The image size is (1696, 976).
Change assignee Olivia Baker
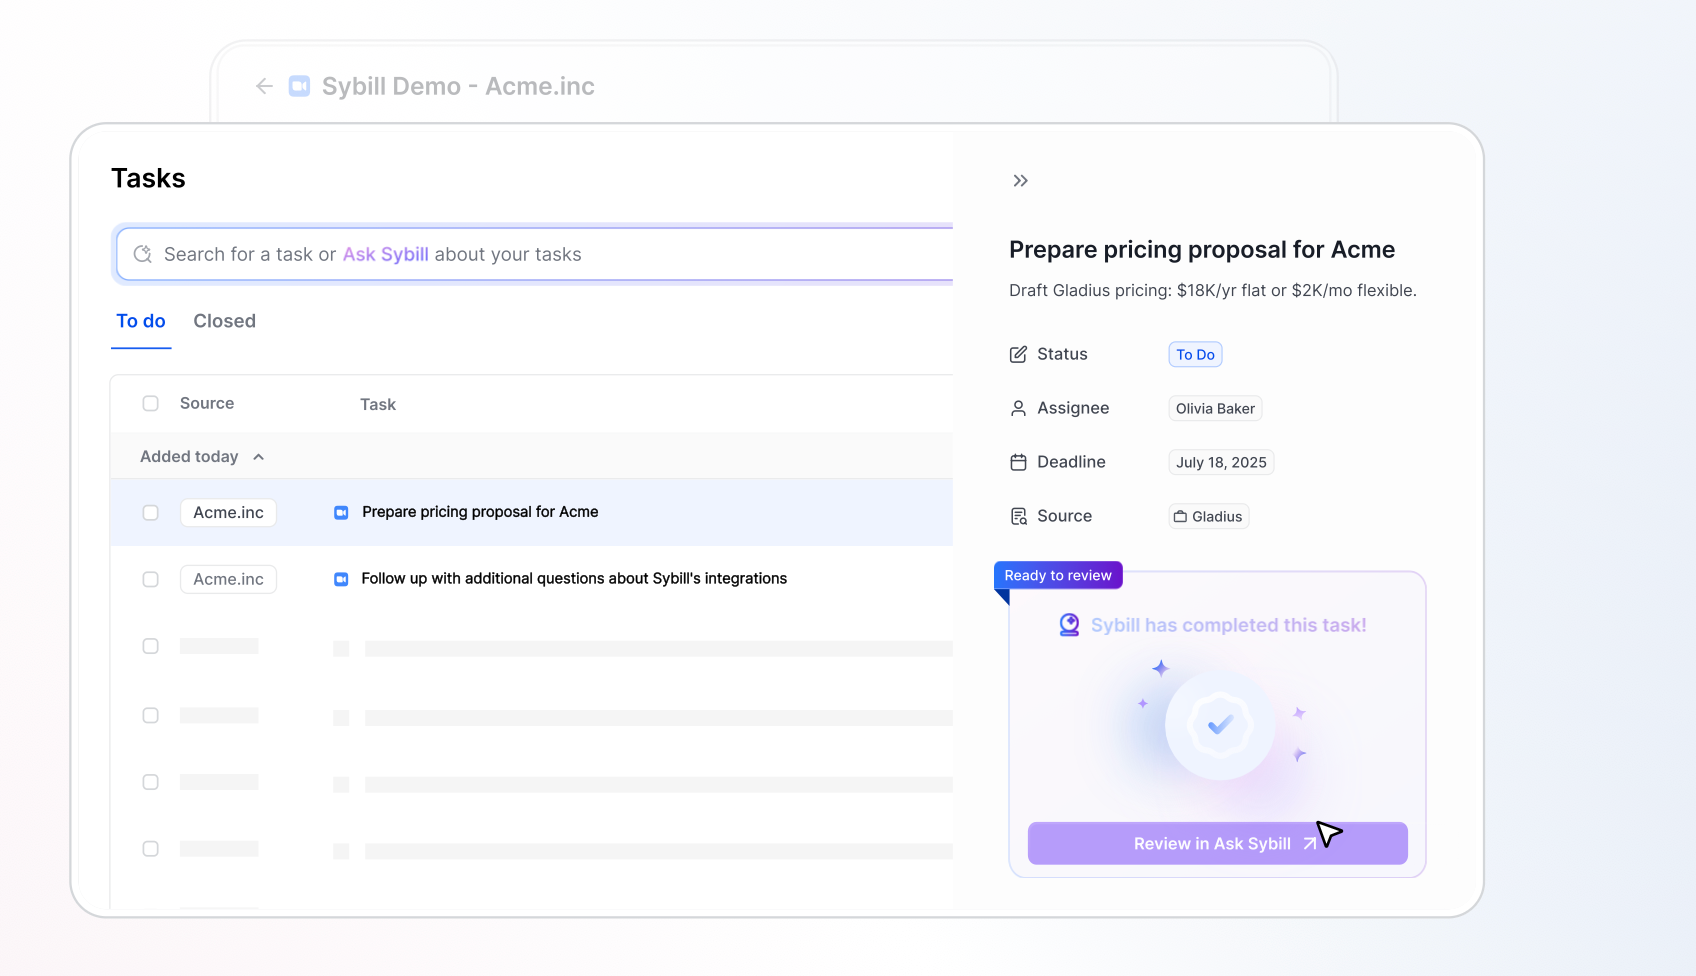1215,408
